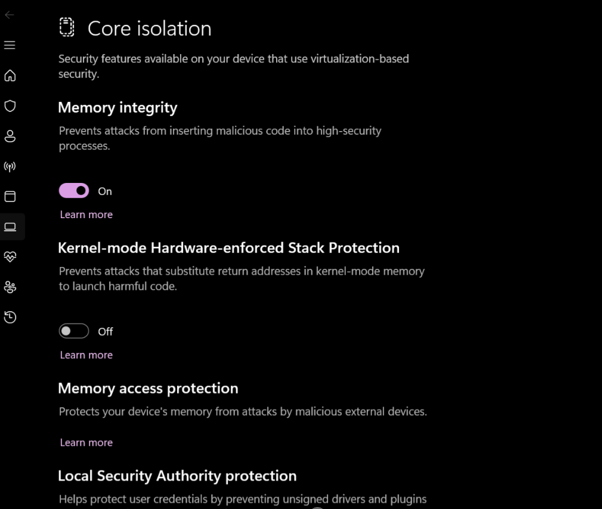Click the Core isolation chip icon
This screenshot has width=602, height=509.
tap(67, 27)
